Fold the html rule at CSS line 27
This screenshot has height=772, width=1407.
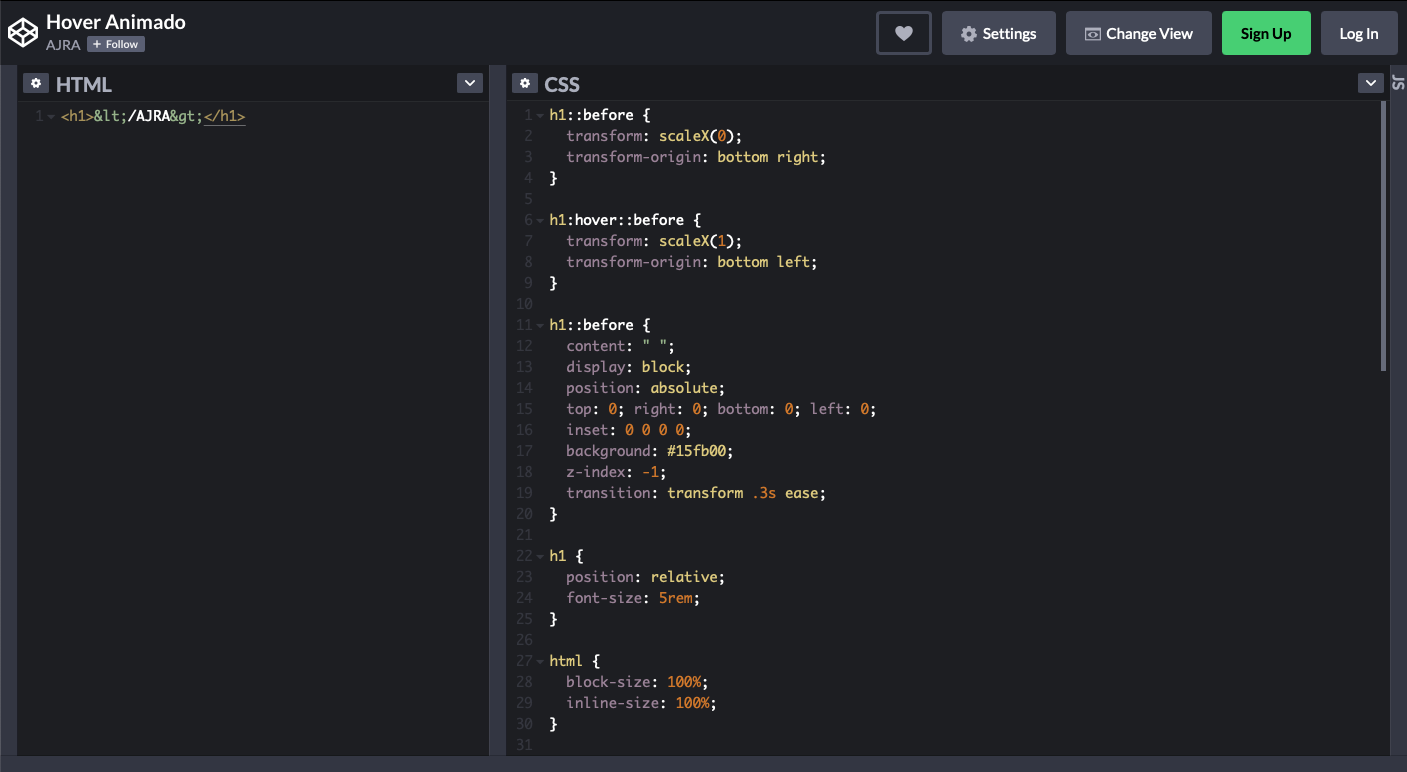coord(540,661)
